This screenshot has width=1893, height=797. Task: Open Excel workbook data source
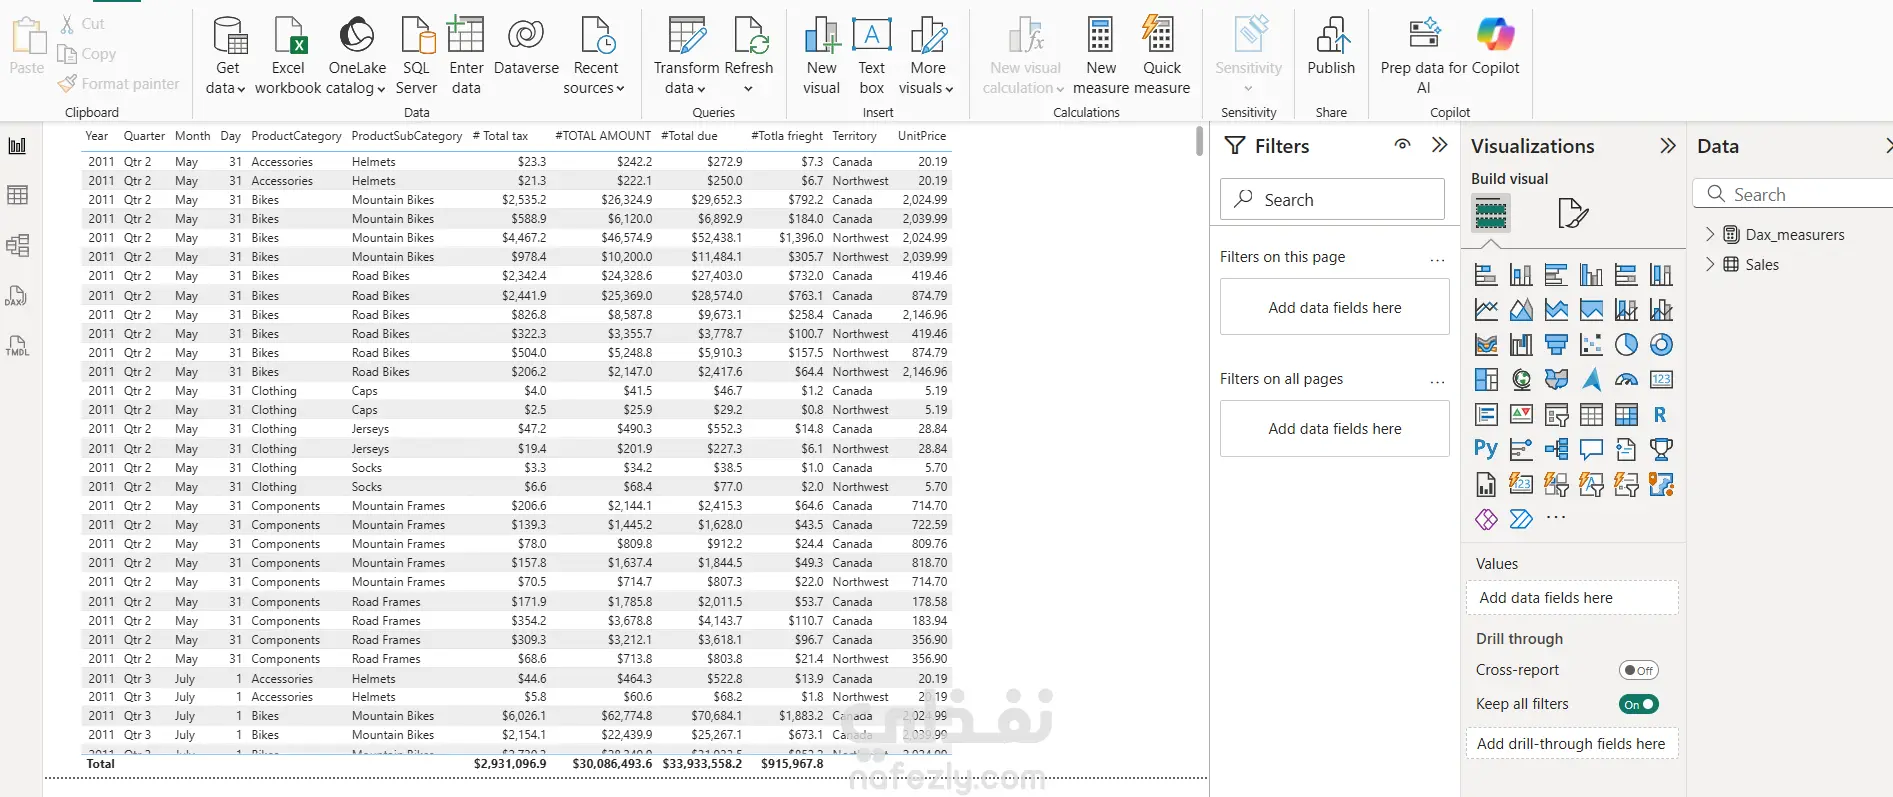[x=288, y=56]
